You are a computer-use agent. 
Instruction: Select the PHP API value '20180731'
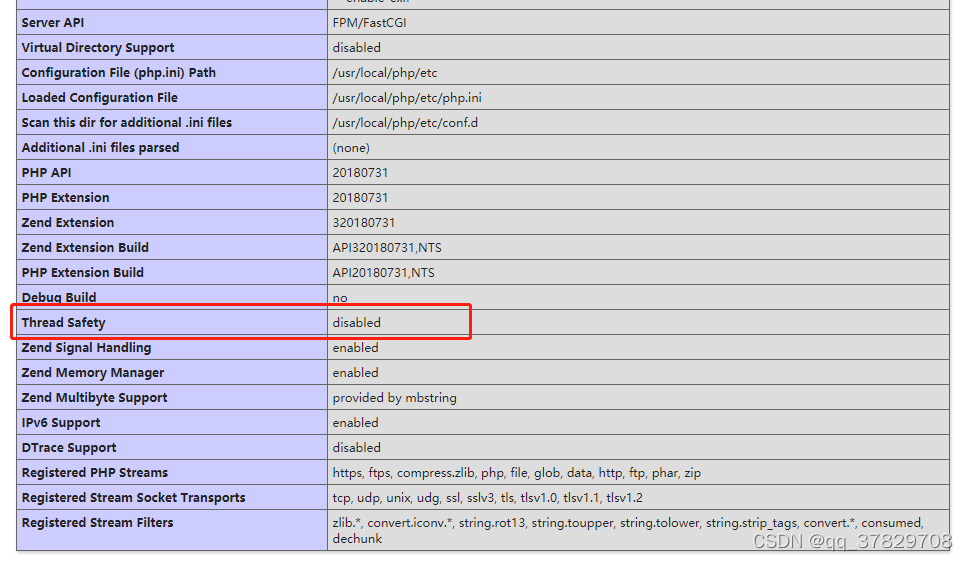(360, 173)
